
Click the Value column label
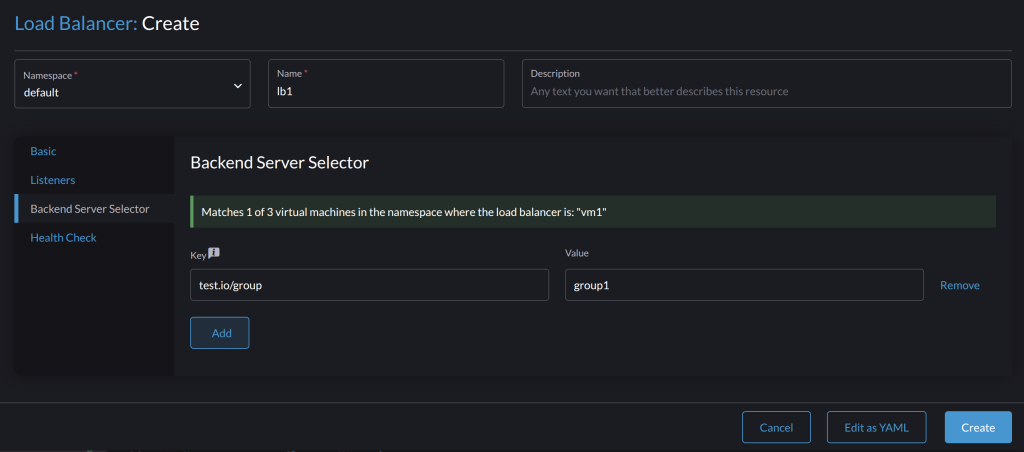click(x=579, y=254)
